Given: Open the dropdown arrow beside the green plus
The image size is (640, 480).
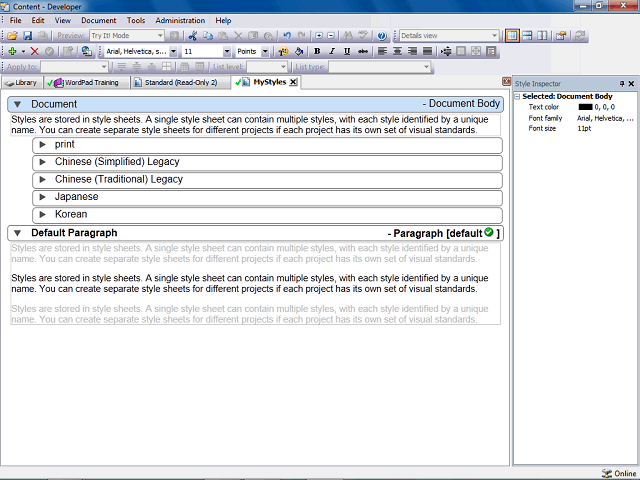Looking at the screenshot, I should tap(23, 51).
